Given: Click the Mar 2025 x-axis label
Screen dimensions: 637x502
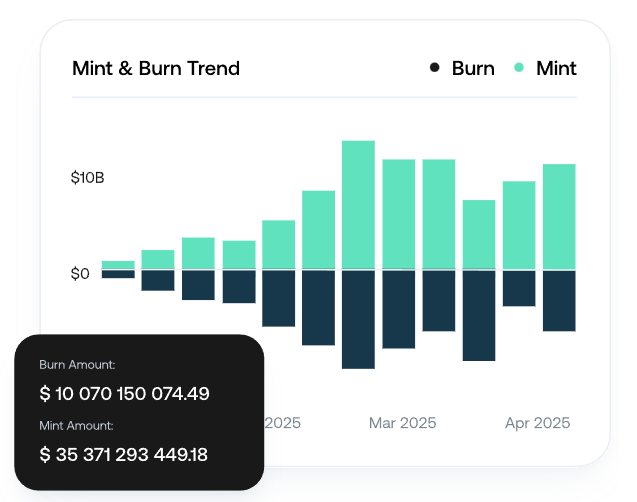Looking at the screenshot, I should tap(402, 423).
